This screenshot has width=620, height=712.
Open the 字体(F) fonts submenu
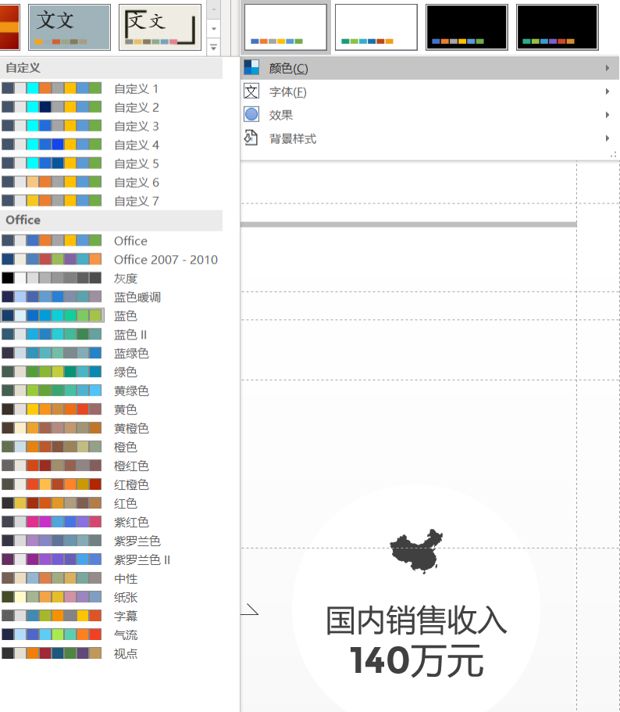tap(430, 92)
